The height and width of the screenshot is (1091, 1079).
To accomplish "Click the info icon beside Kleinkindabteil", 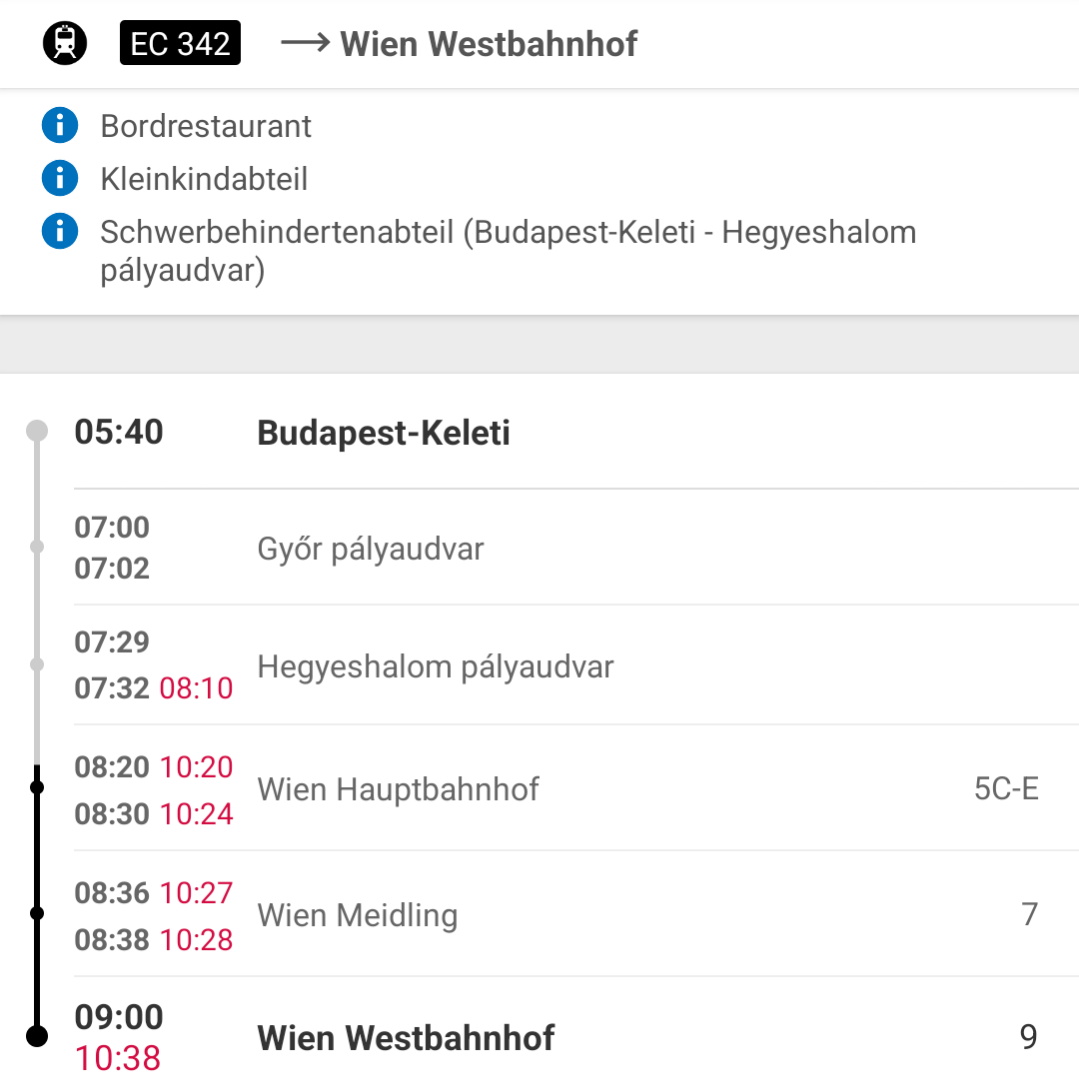I will (x=60, y=178).
